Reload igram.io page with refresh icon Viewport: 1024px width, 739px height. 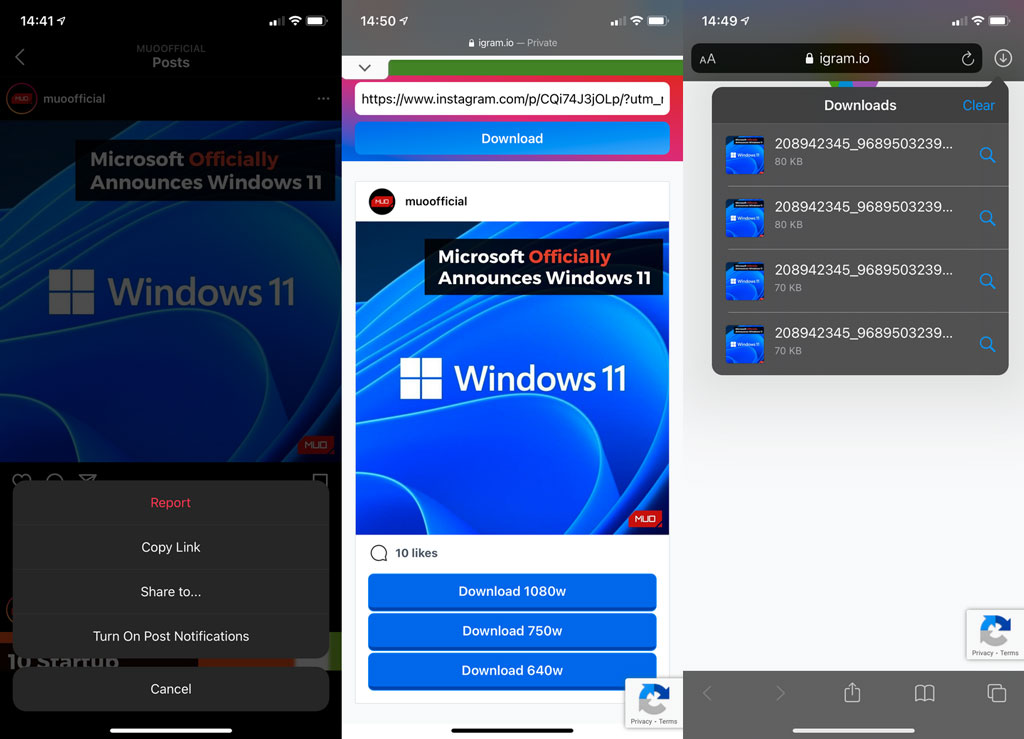pos(967,59)
